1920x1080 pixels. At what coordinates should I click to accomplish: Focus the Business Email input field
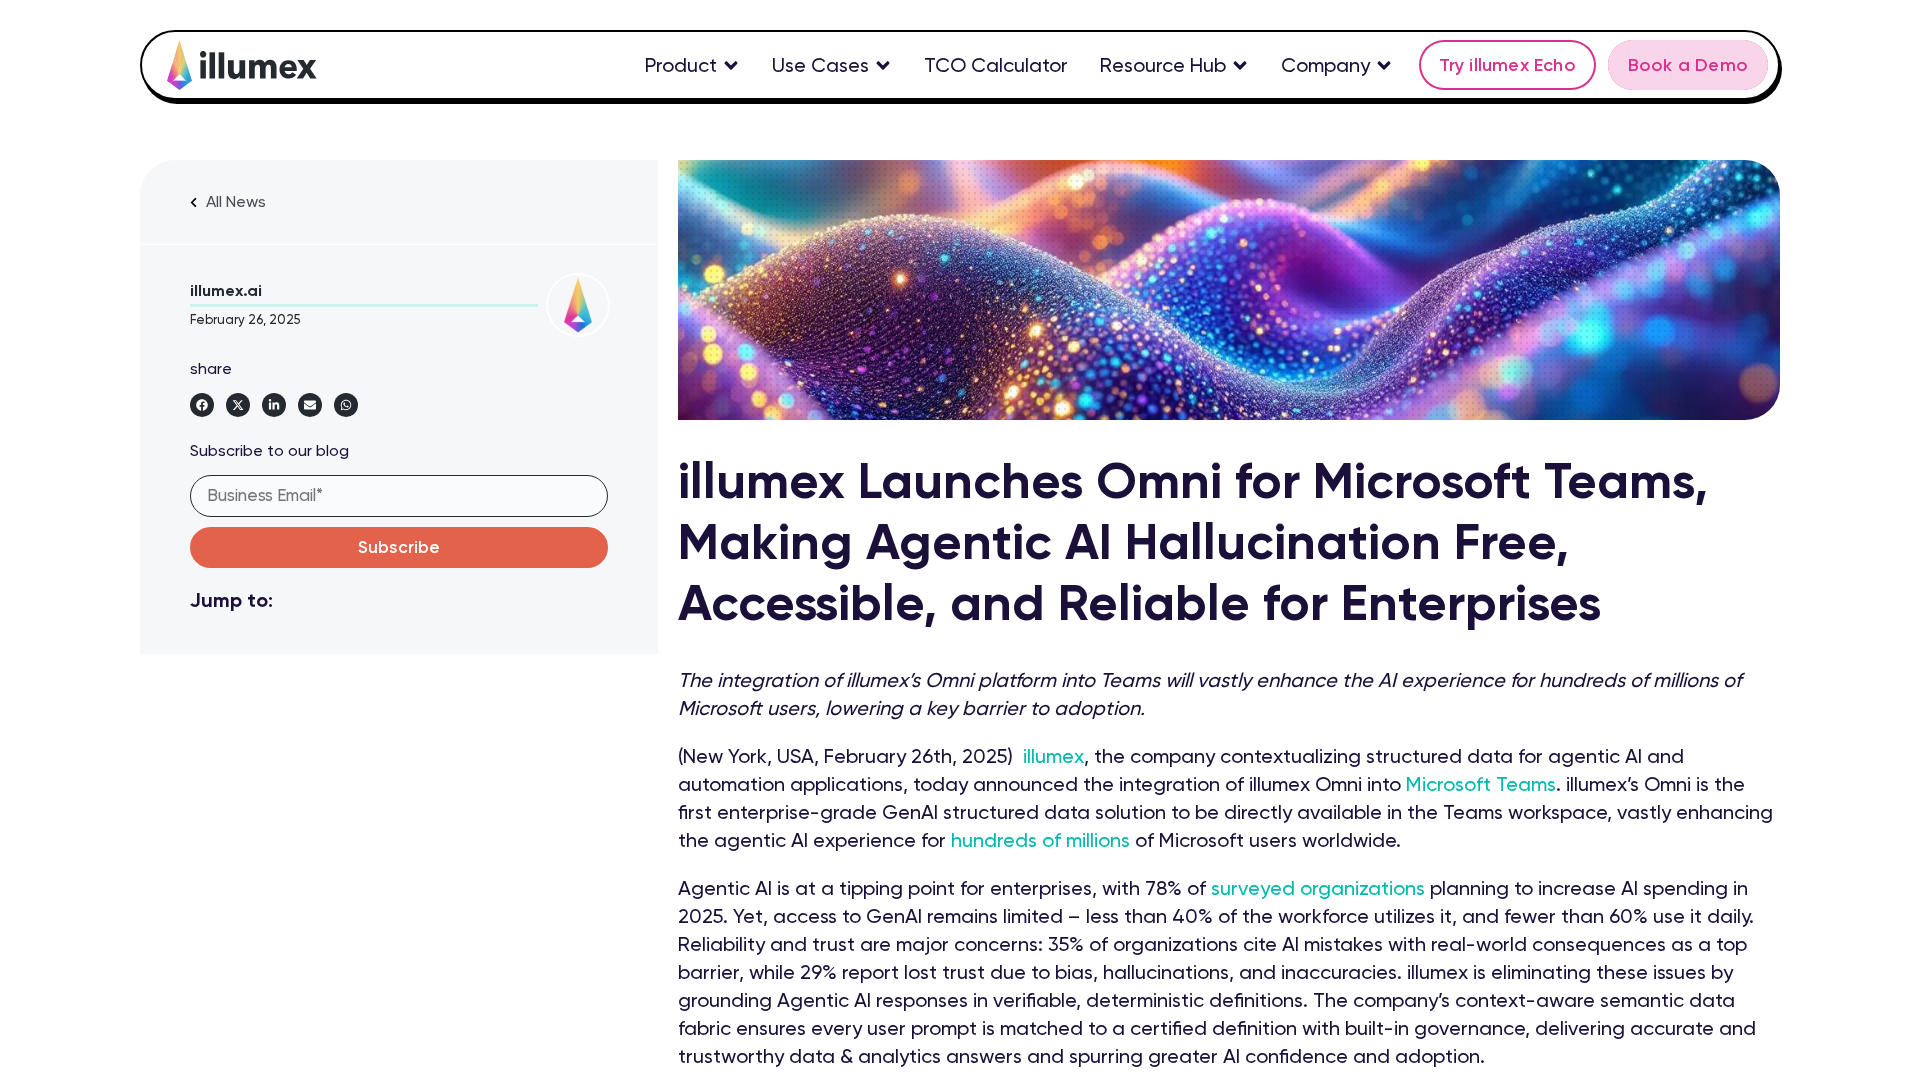(x=398, y=496)
